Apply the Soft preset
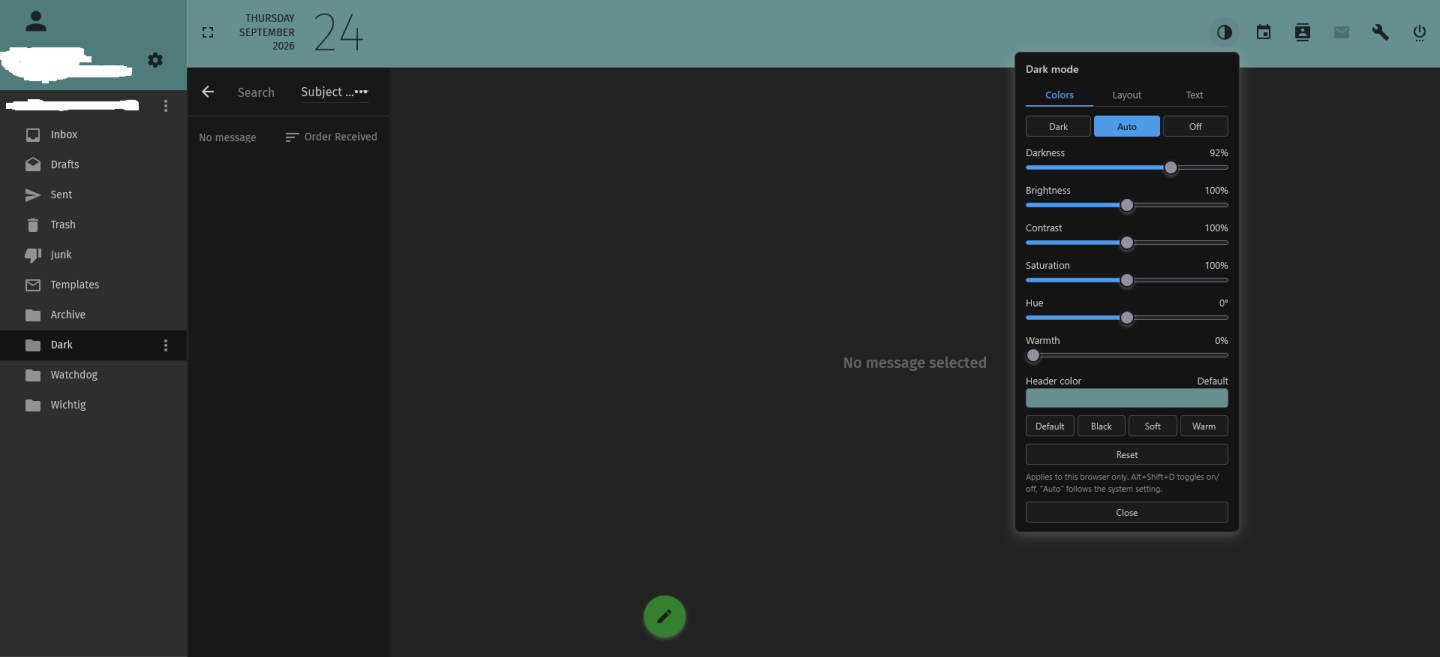Screen dimensions: 1440x657 (1153, 426)
